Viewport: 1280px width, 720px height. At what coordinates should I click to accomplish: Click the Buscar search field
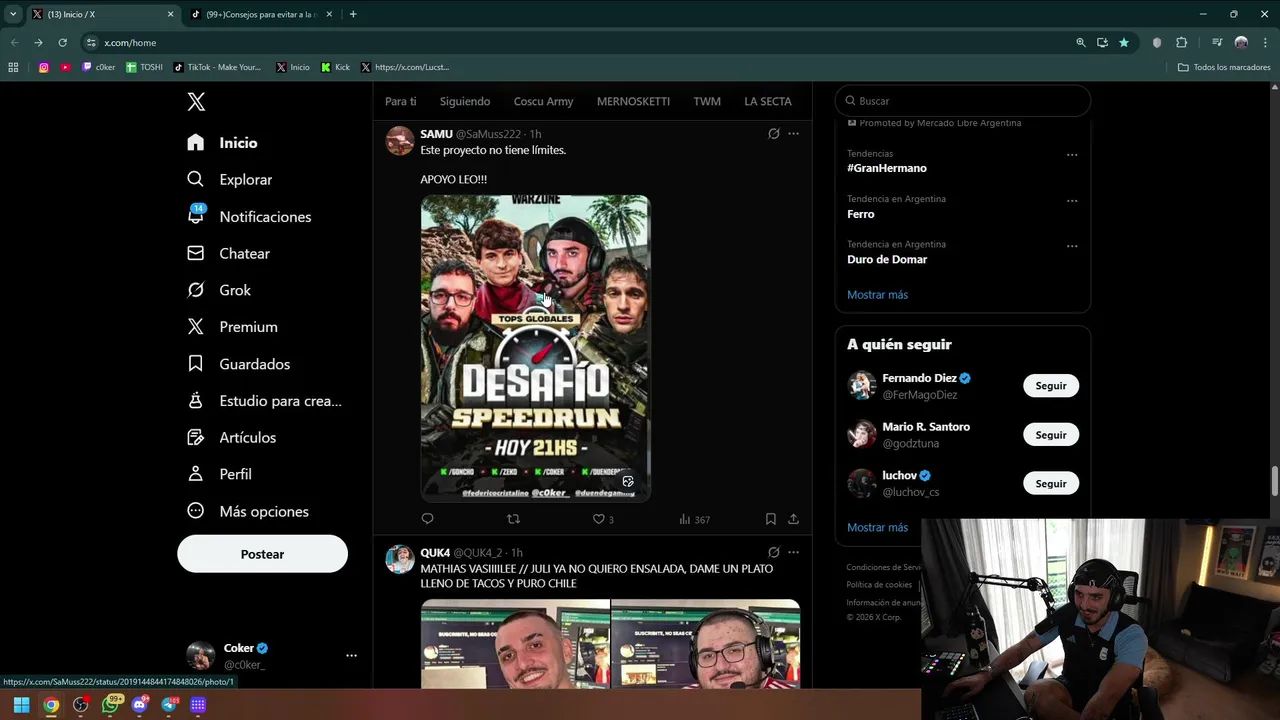coord(963,101)
